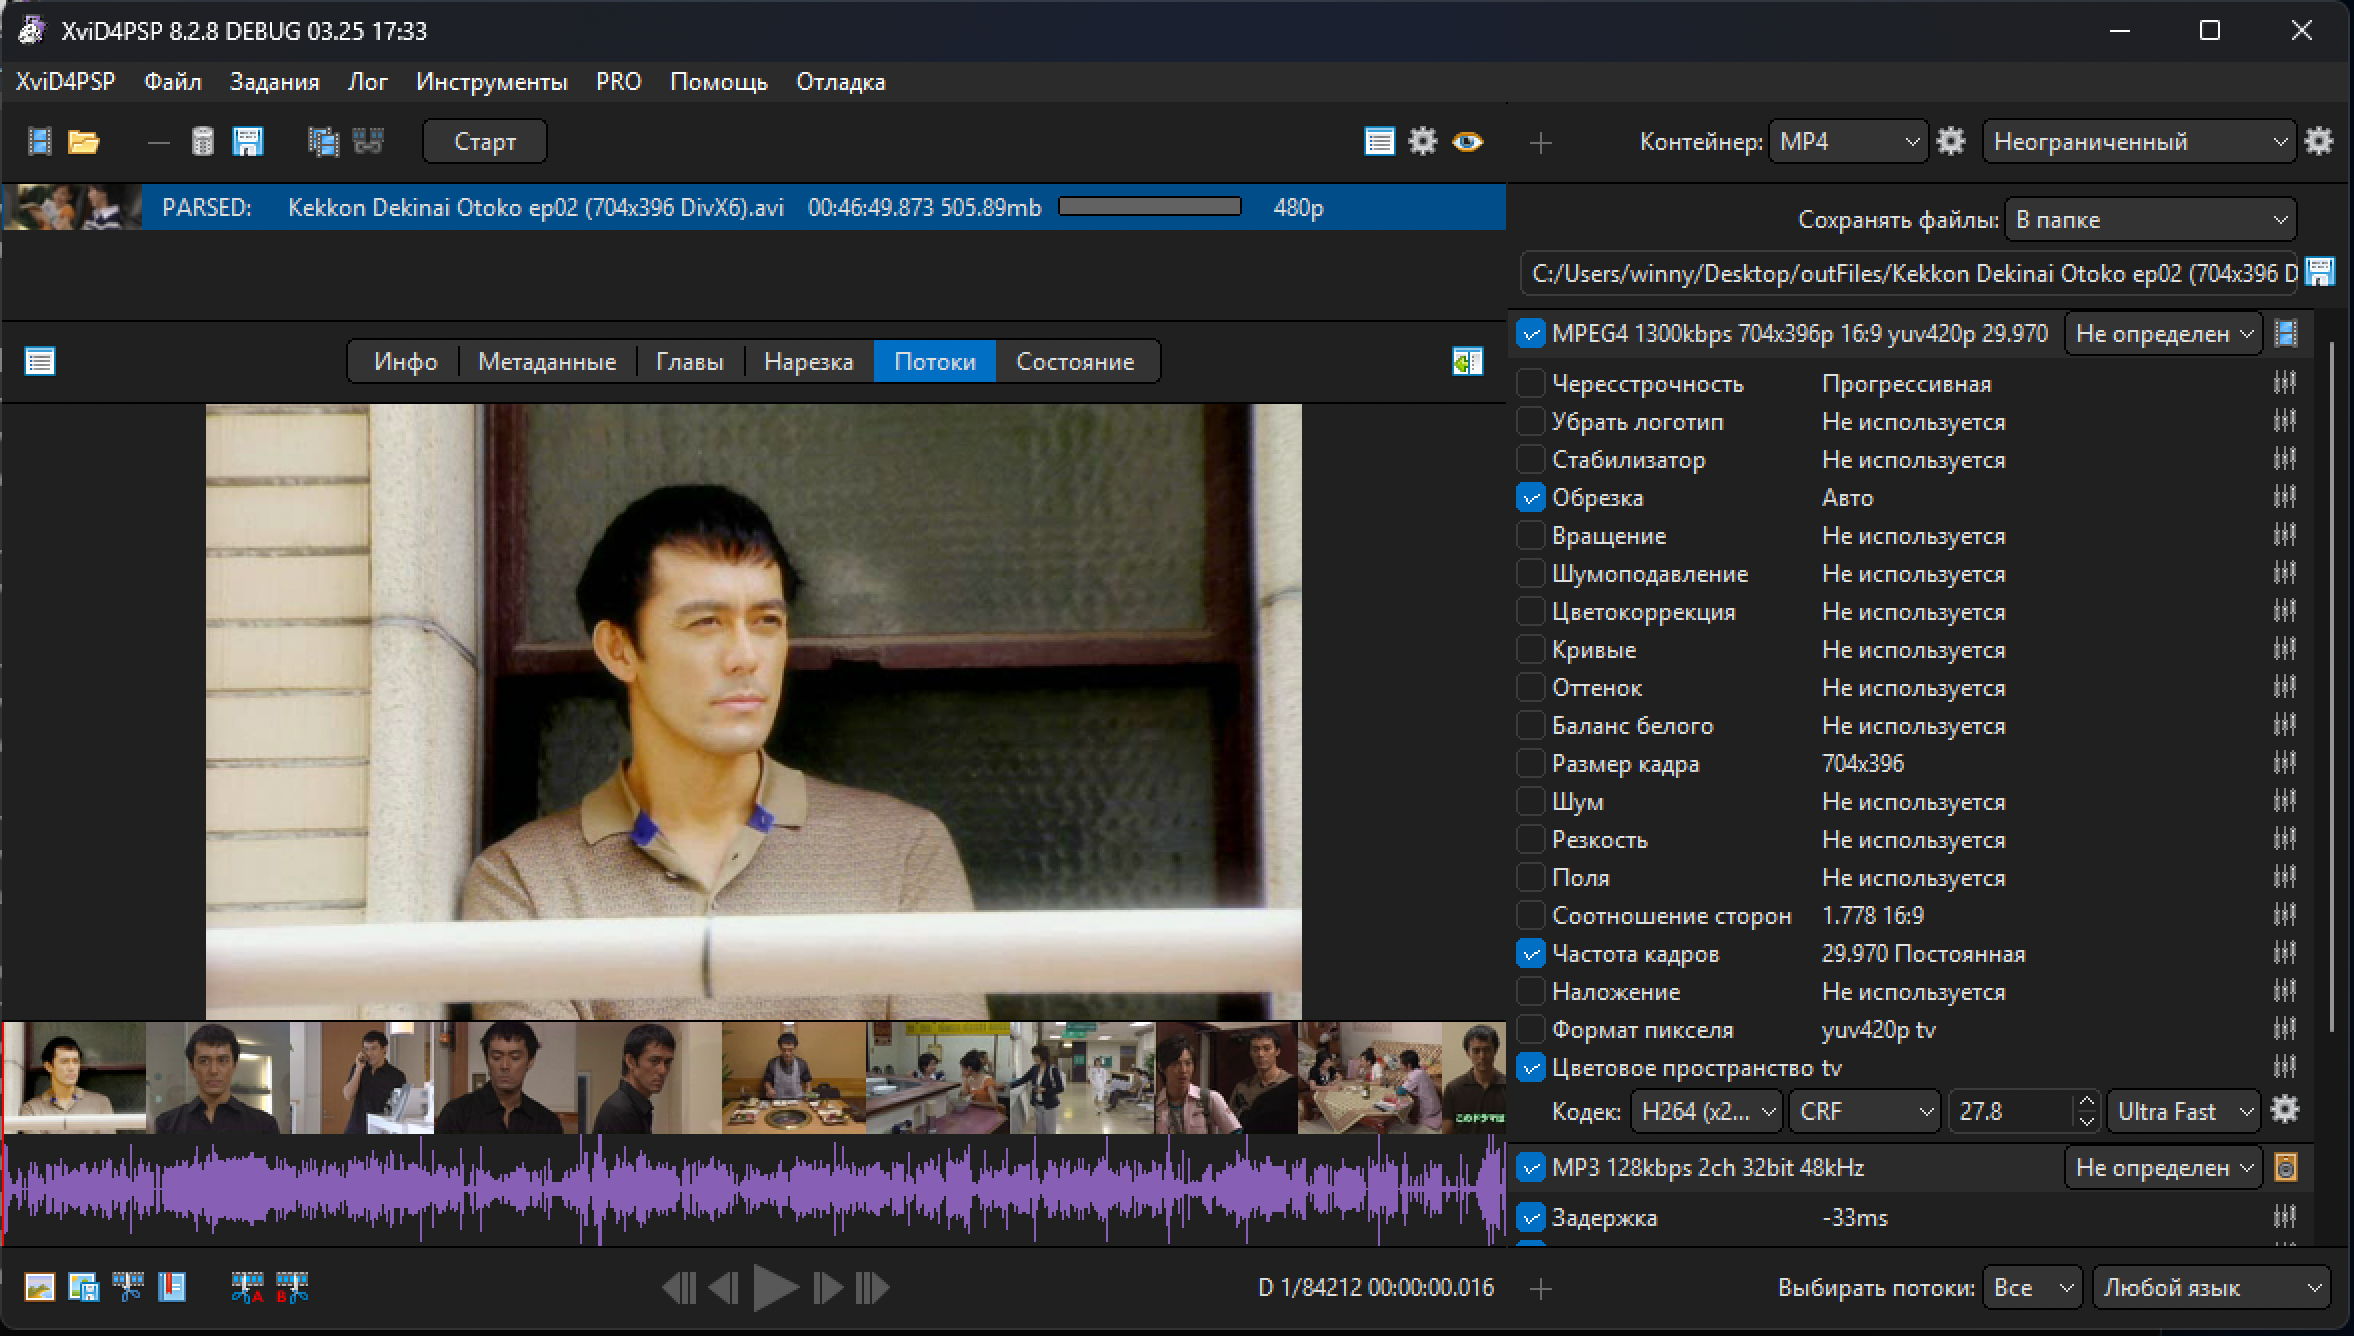The width and height of the screenshot is (2354, 1336).
Task: Click the gear icon next to the Контейнер dropdown
Action: (1951, 141)
